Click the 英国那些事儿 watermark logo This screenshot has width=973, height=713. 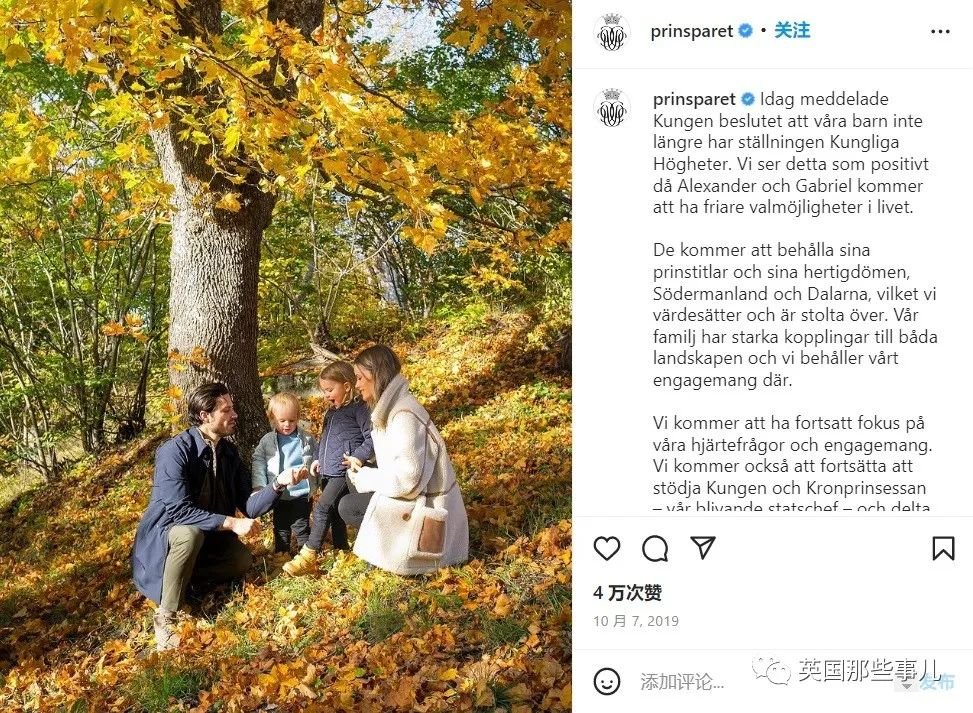[x=847, y=670]
